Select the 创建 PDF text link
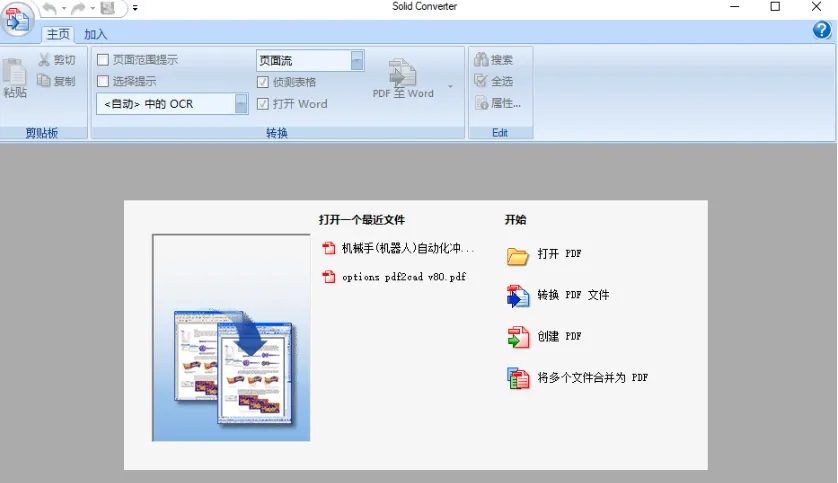Screen dimensions: 838x483 559,336
